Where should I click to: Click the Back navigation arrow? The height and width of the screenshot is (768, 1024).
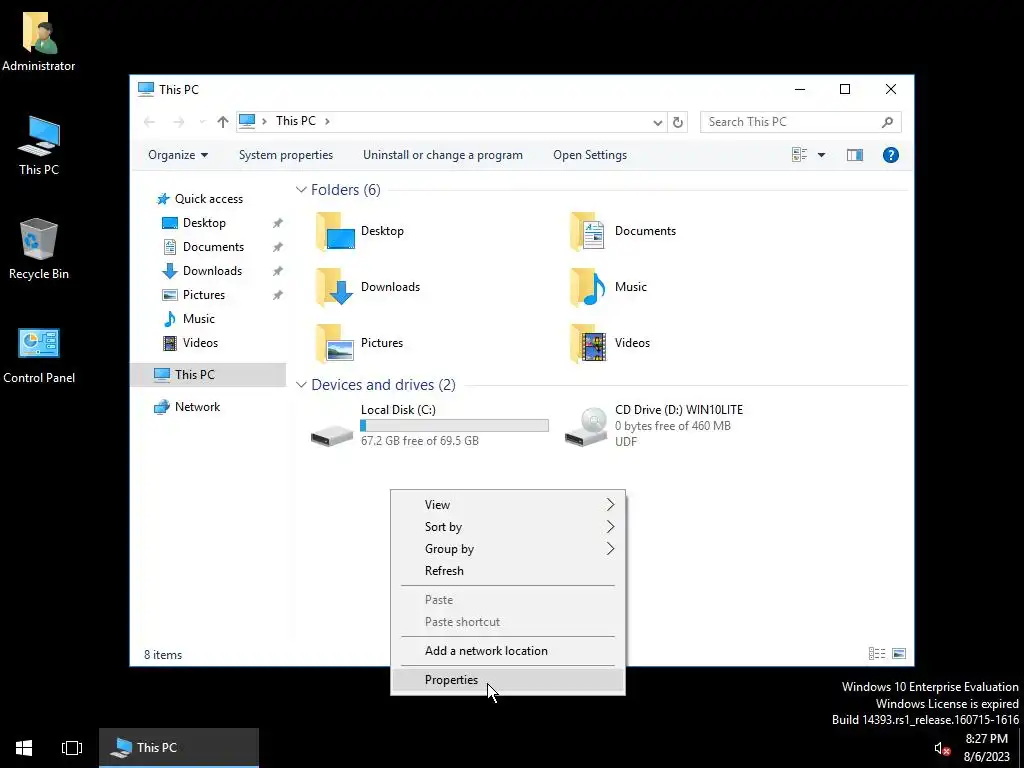(x=150, y=121)
